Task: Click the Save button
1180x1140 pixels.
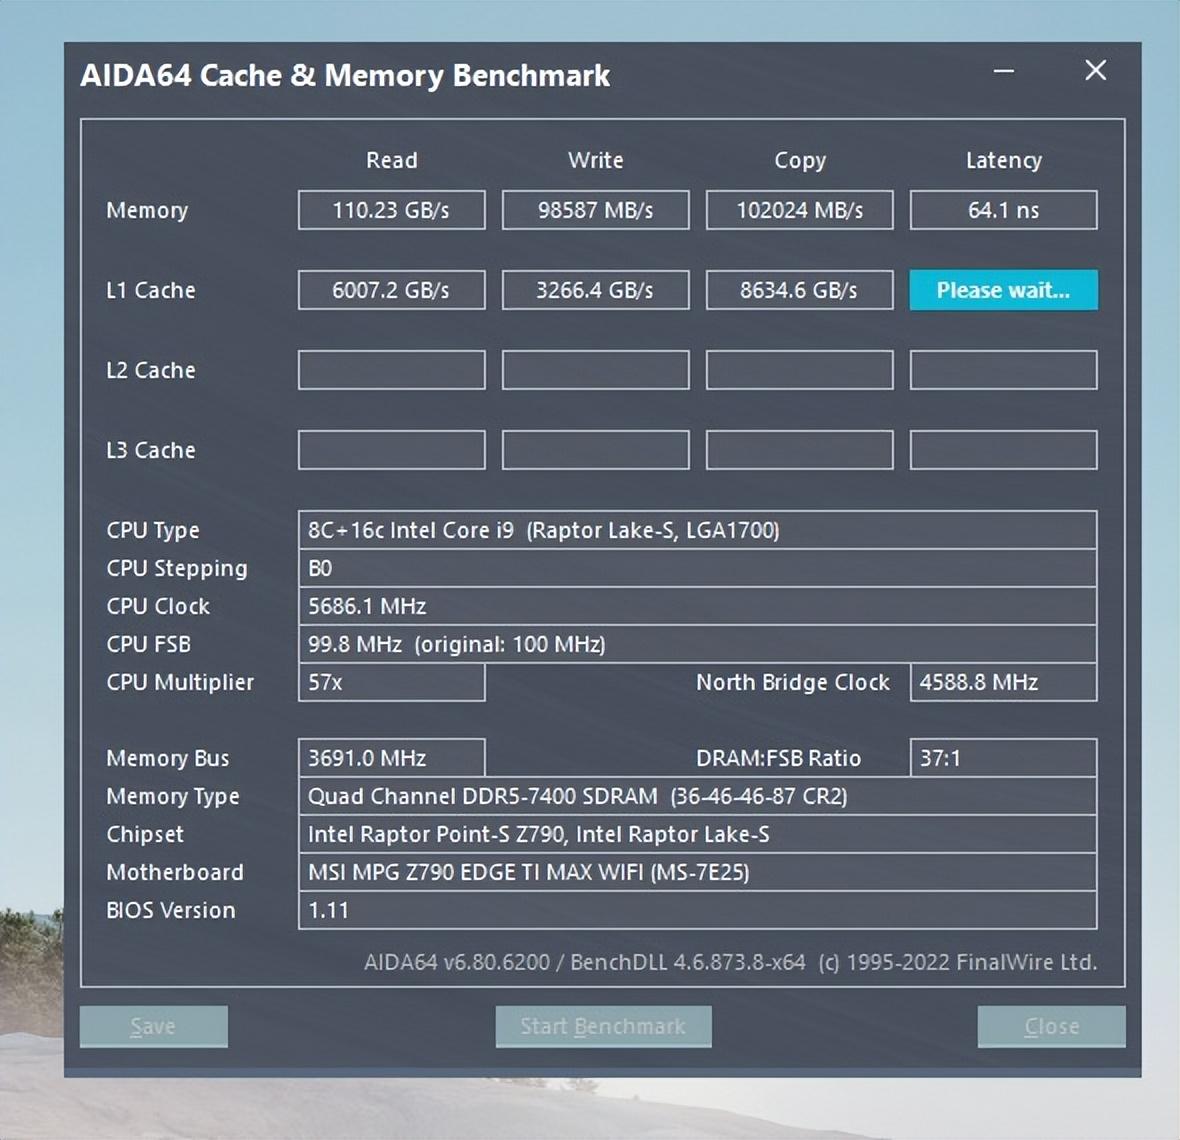Action: tap(154, 1026)
